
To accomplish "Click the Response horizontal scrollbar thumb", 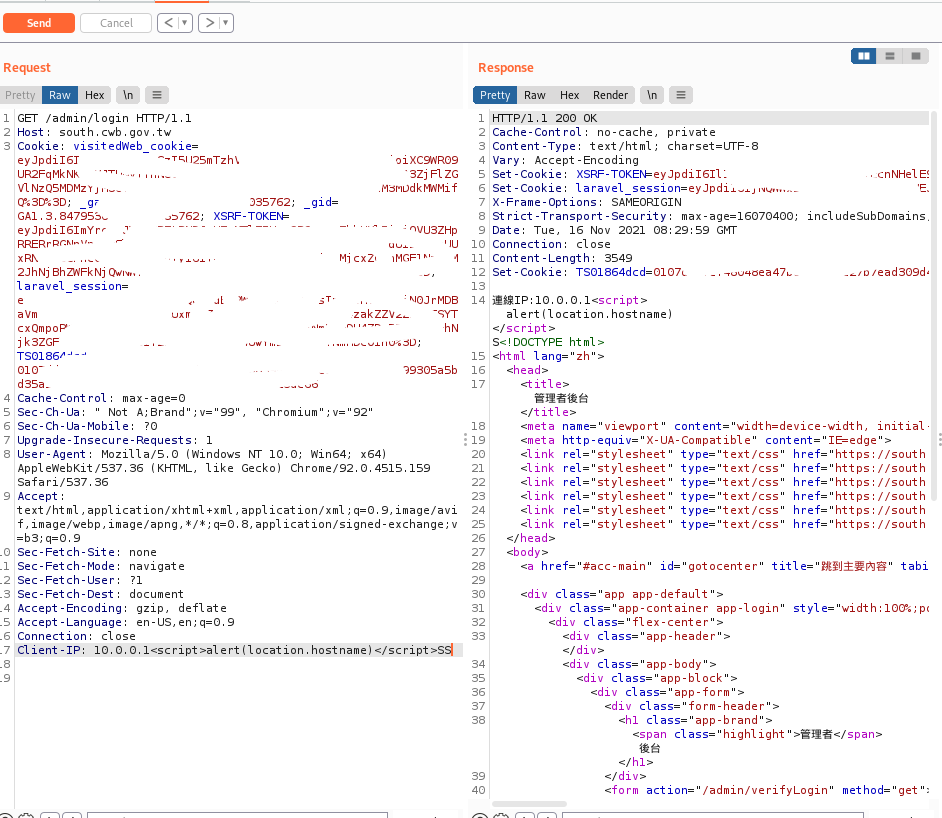I will [x=529, y=804].
